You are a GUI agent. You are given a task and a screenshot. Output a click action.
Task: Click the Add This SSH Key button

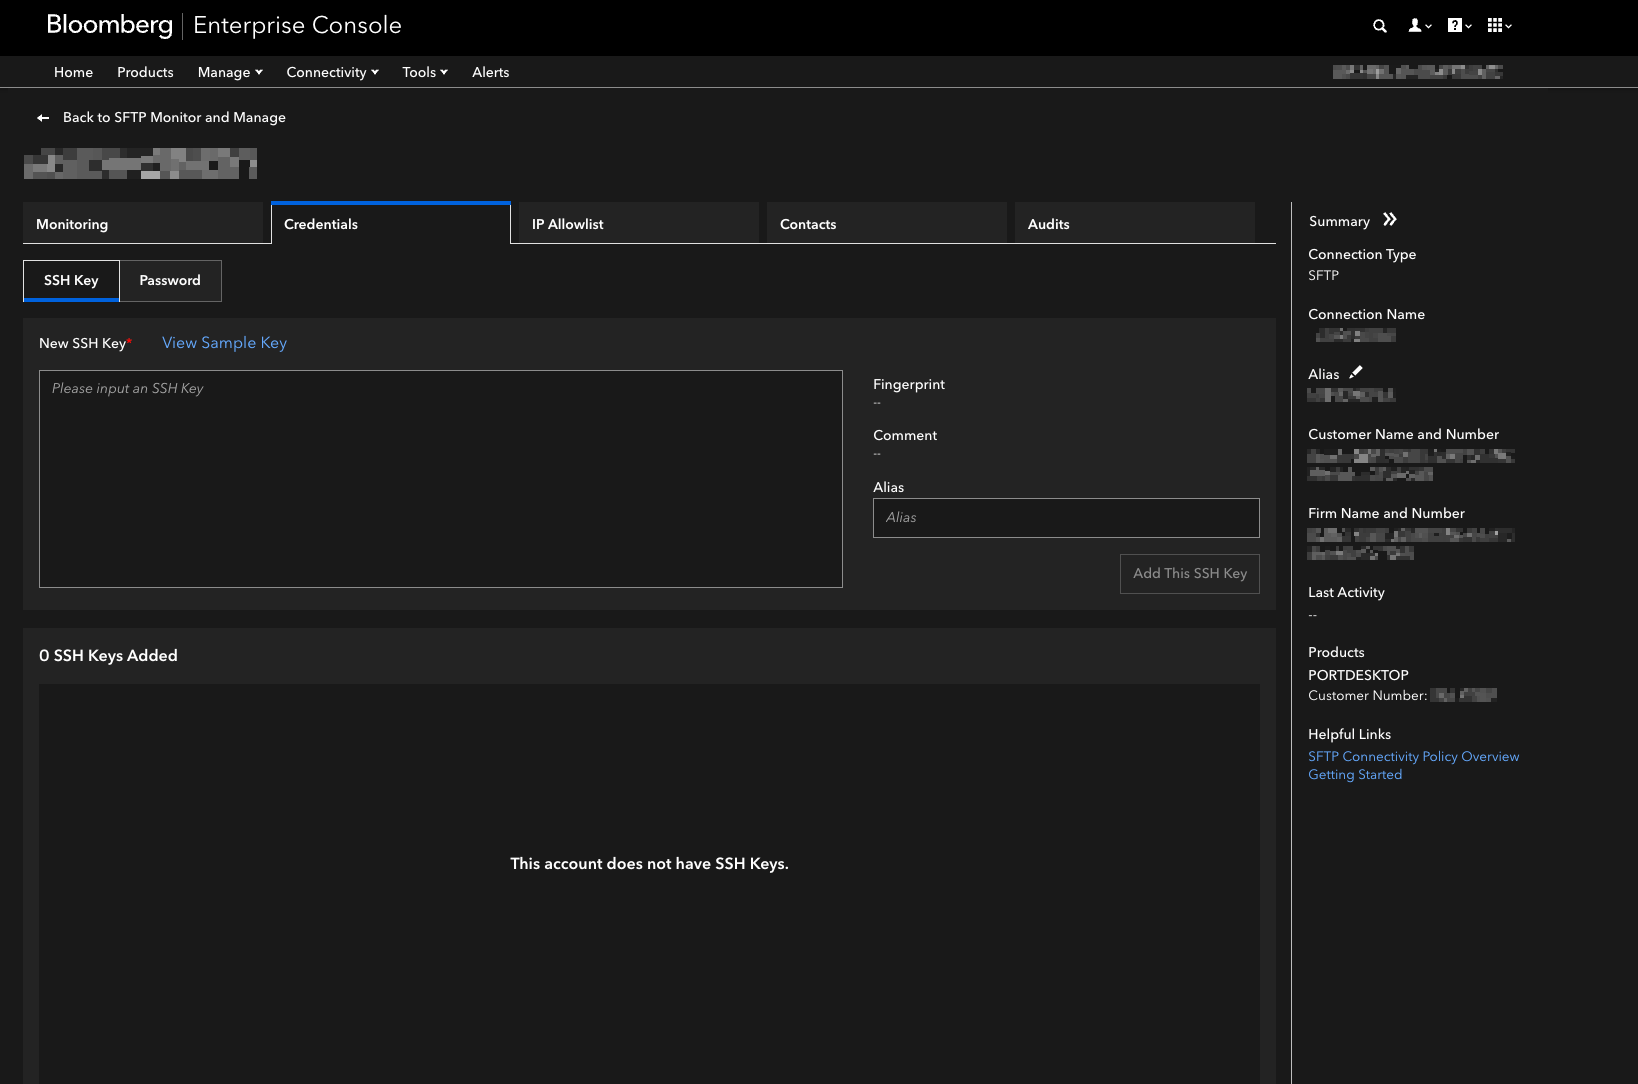(1190, 574)
